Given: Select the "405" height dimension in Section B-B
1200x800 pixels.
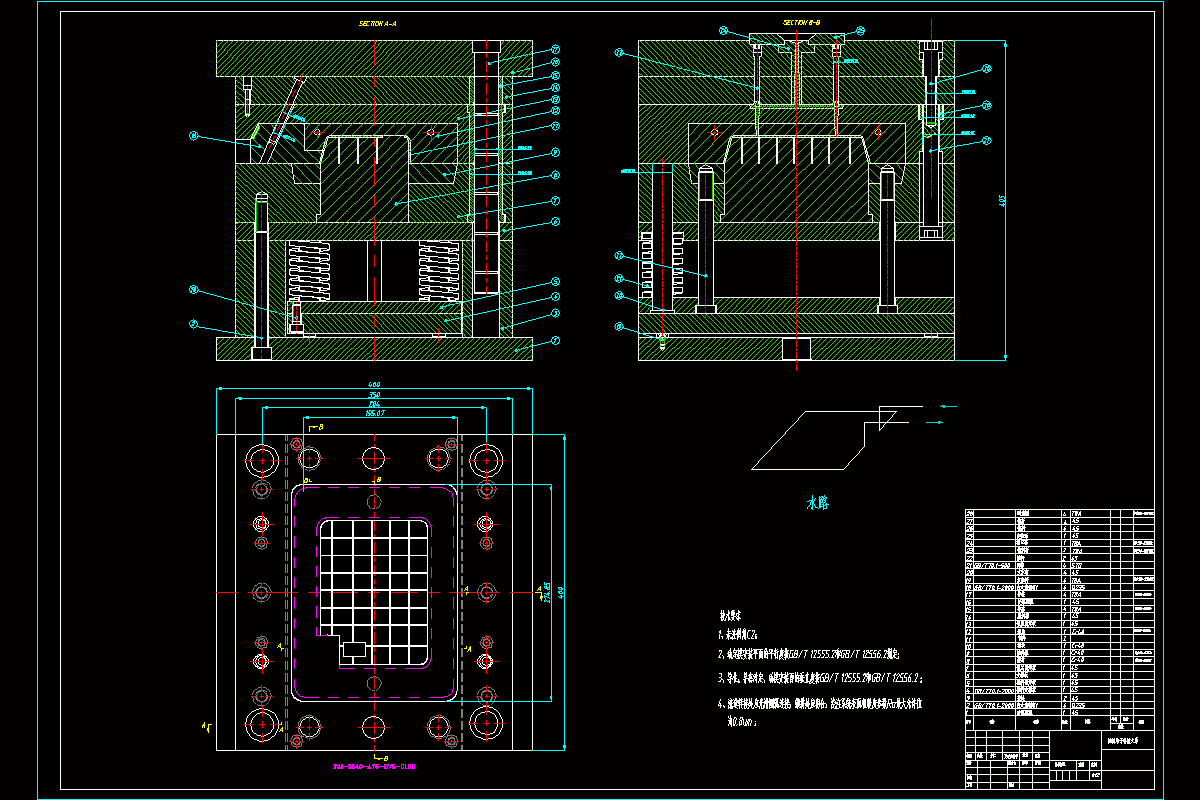Looking at the screenshot, I should (x=1002, y=200).
